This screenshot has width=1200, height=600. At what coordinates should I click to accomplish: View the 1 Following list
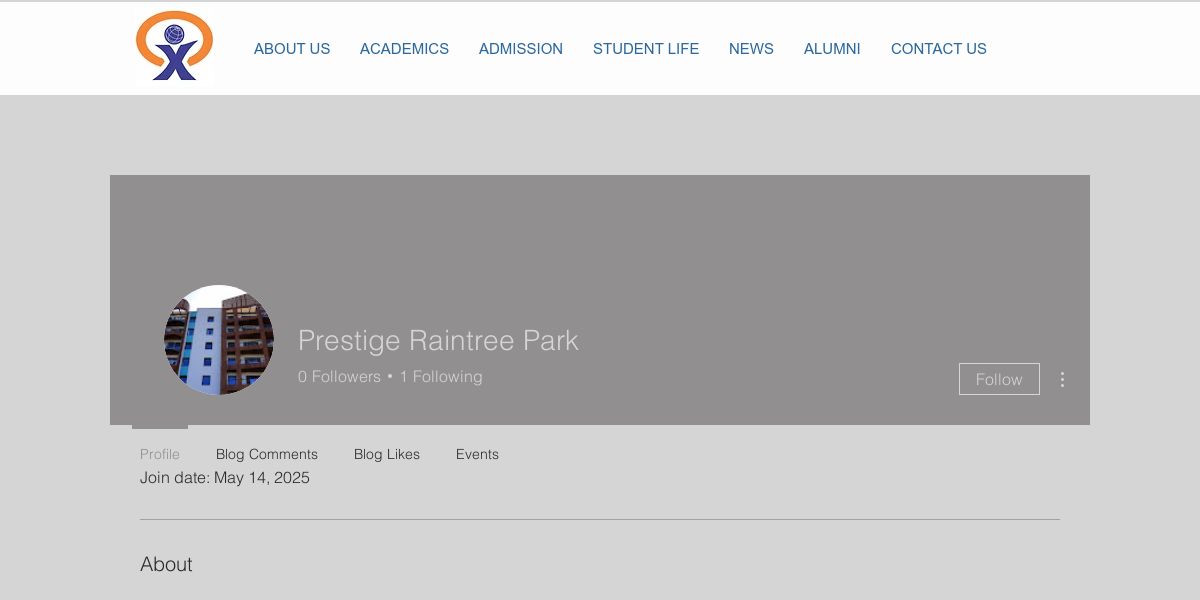[441, 377]
